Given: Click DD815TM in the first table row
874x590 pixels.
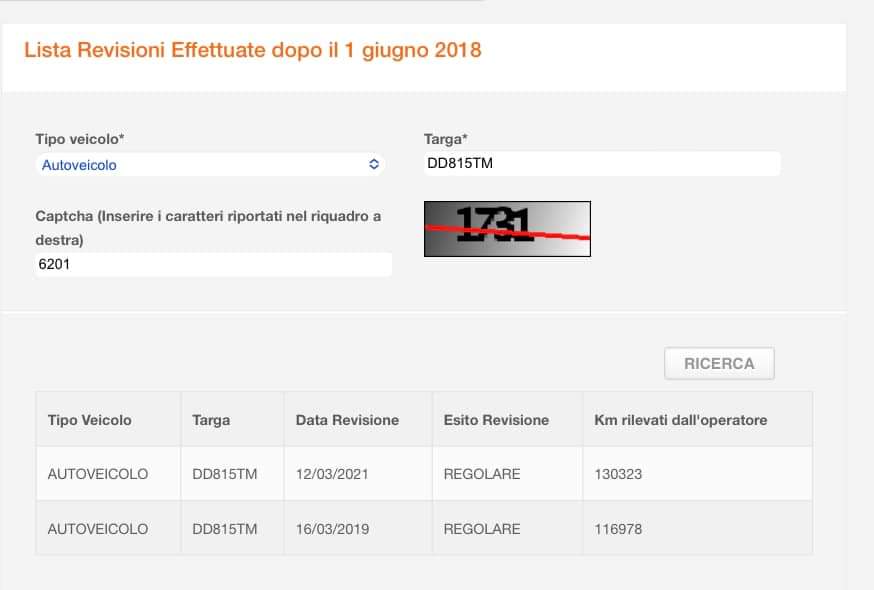Looking at the screenshot, I should 224,474.
